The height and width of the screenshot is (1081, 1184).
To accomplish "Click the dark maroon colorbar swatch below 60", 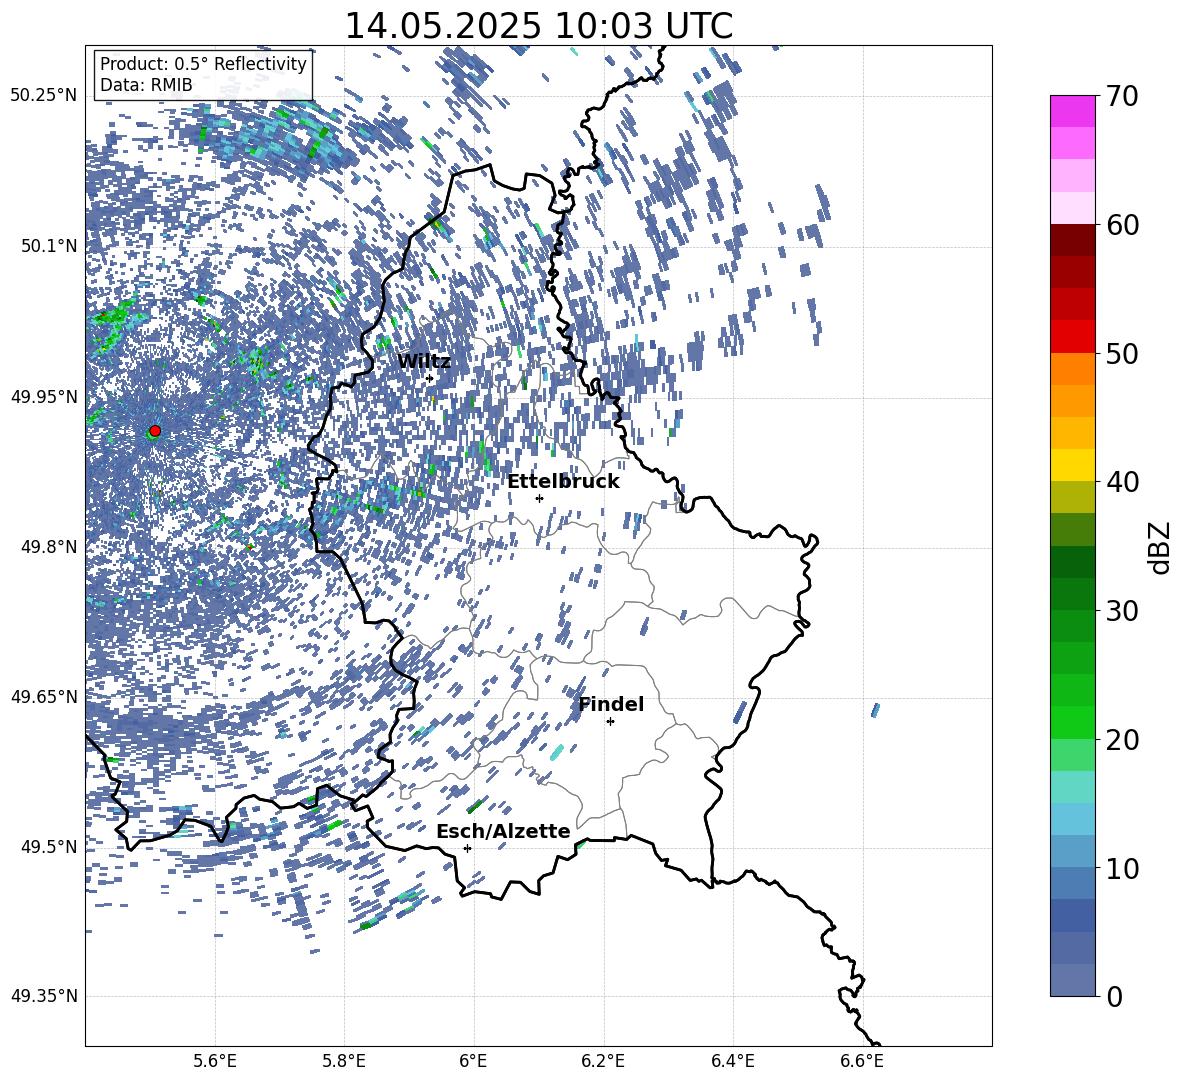I will [1072, 240].
